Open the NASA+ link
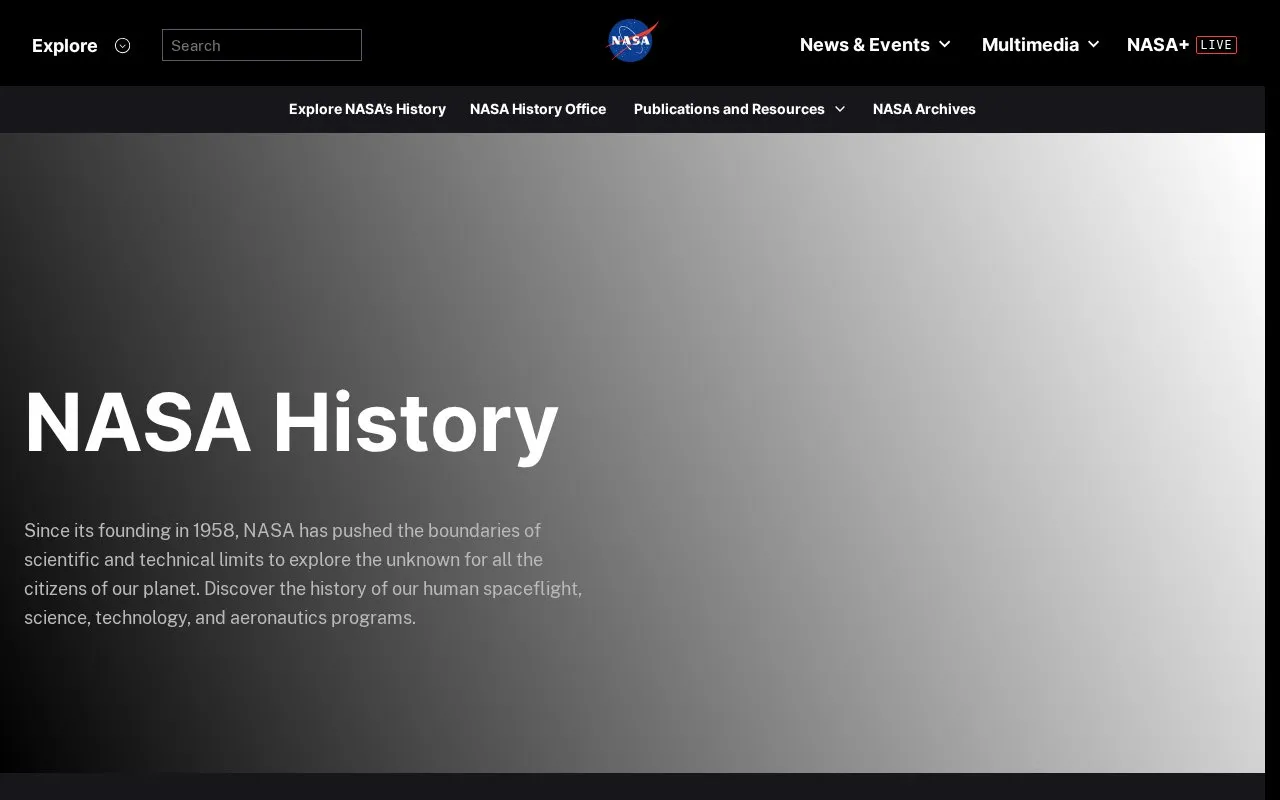This screenshot has width=1280, height=800. click(x=1158, y=45)
